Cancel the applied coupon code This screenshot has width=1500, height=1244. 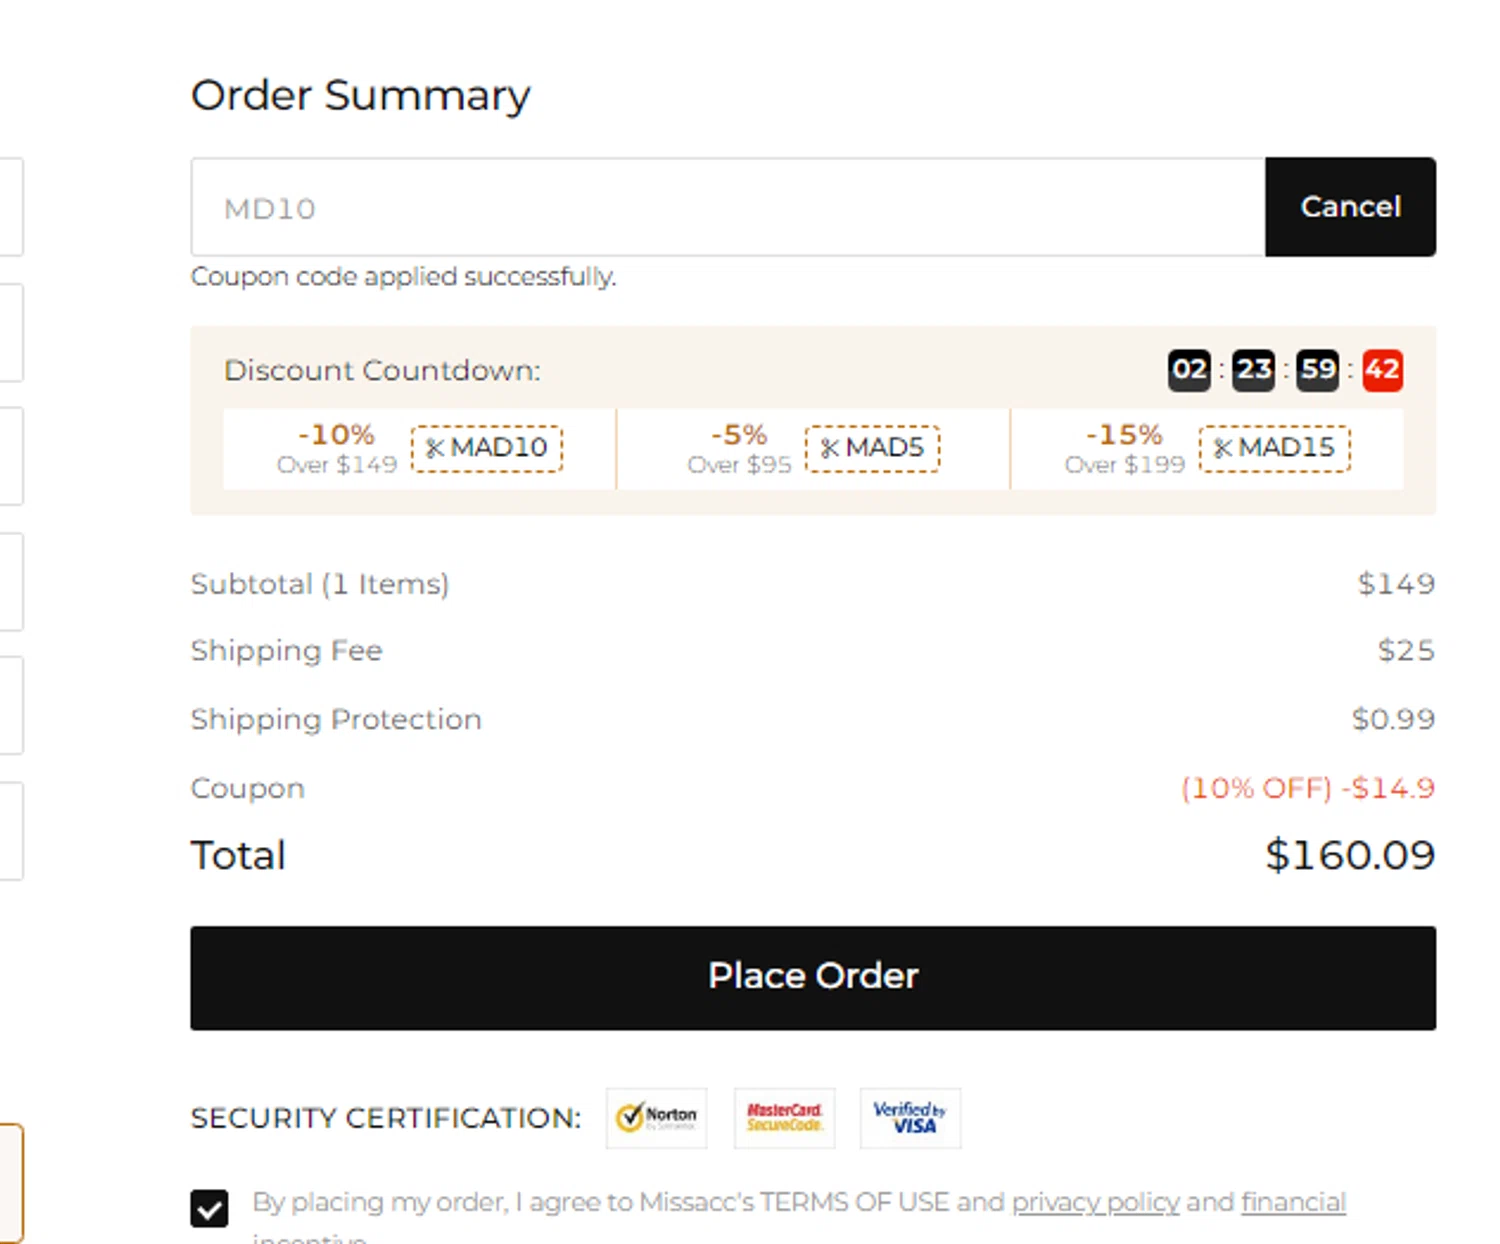point(1350,207)
